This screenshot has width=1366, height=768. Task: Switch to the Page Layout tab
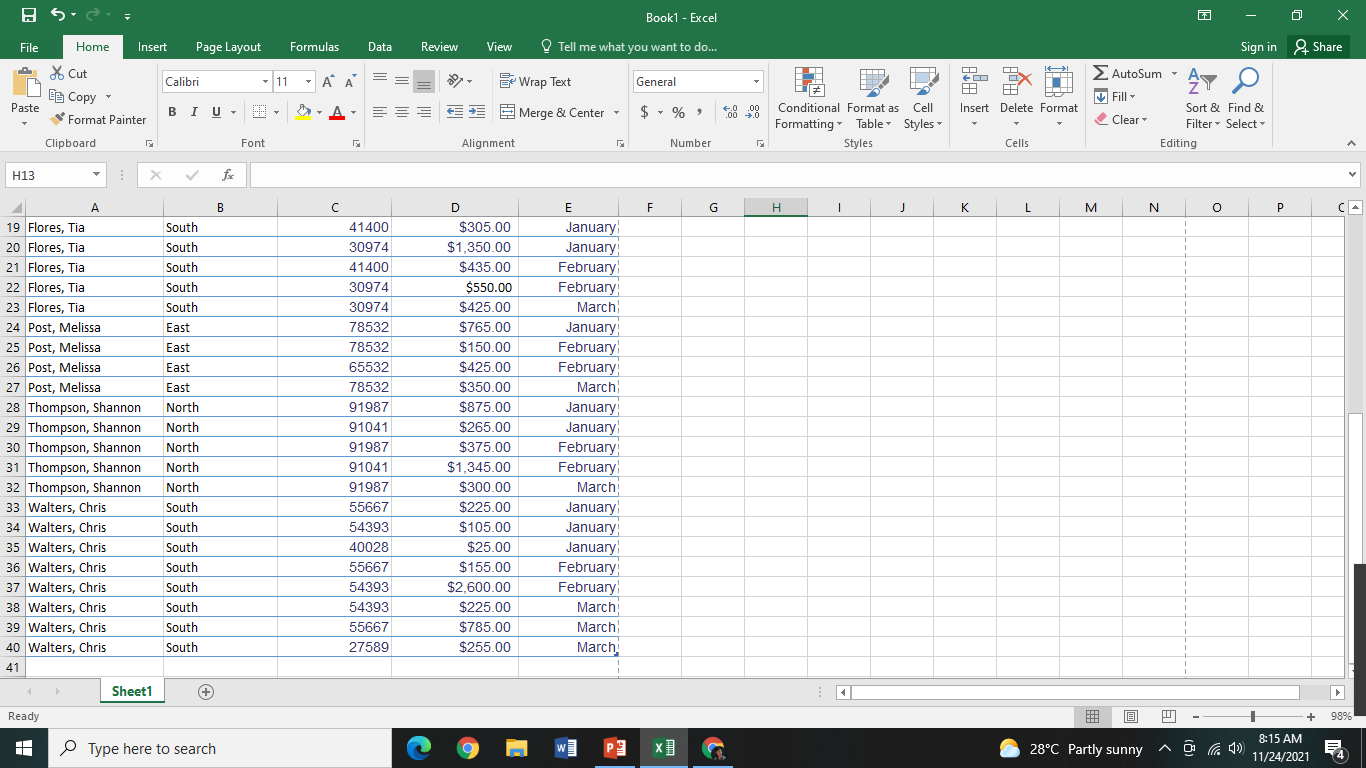228,47
